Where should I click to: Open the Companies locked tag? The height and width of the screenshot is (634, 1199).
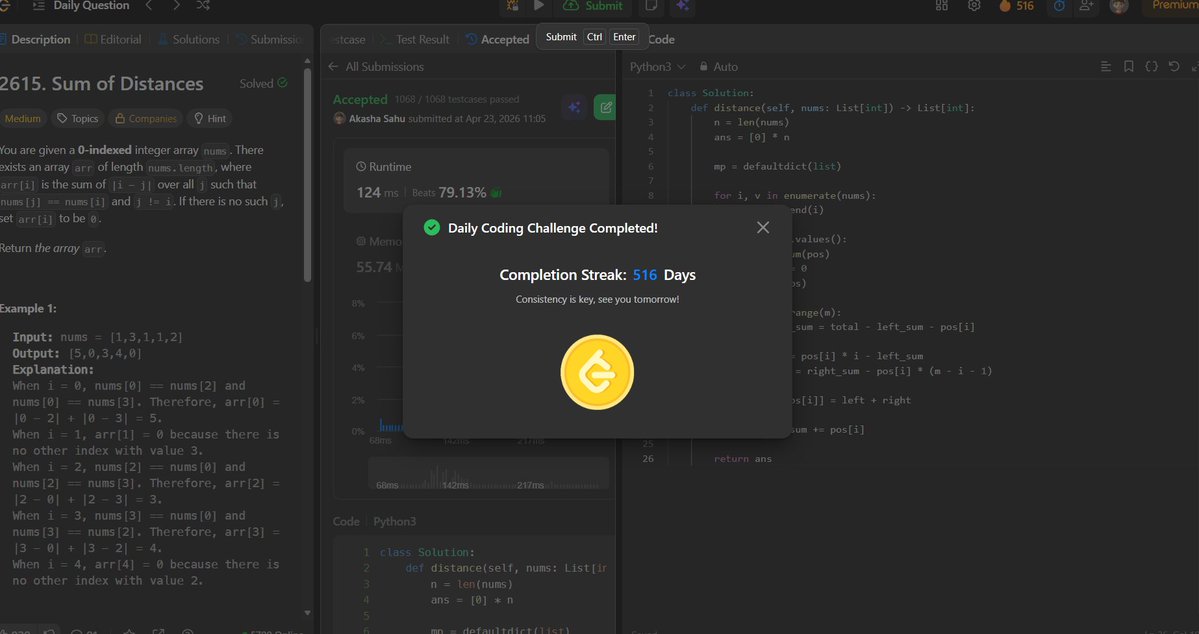(146, 119)
